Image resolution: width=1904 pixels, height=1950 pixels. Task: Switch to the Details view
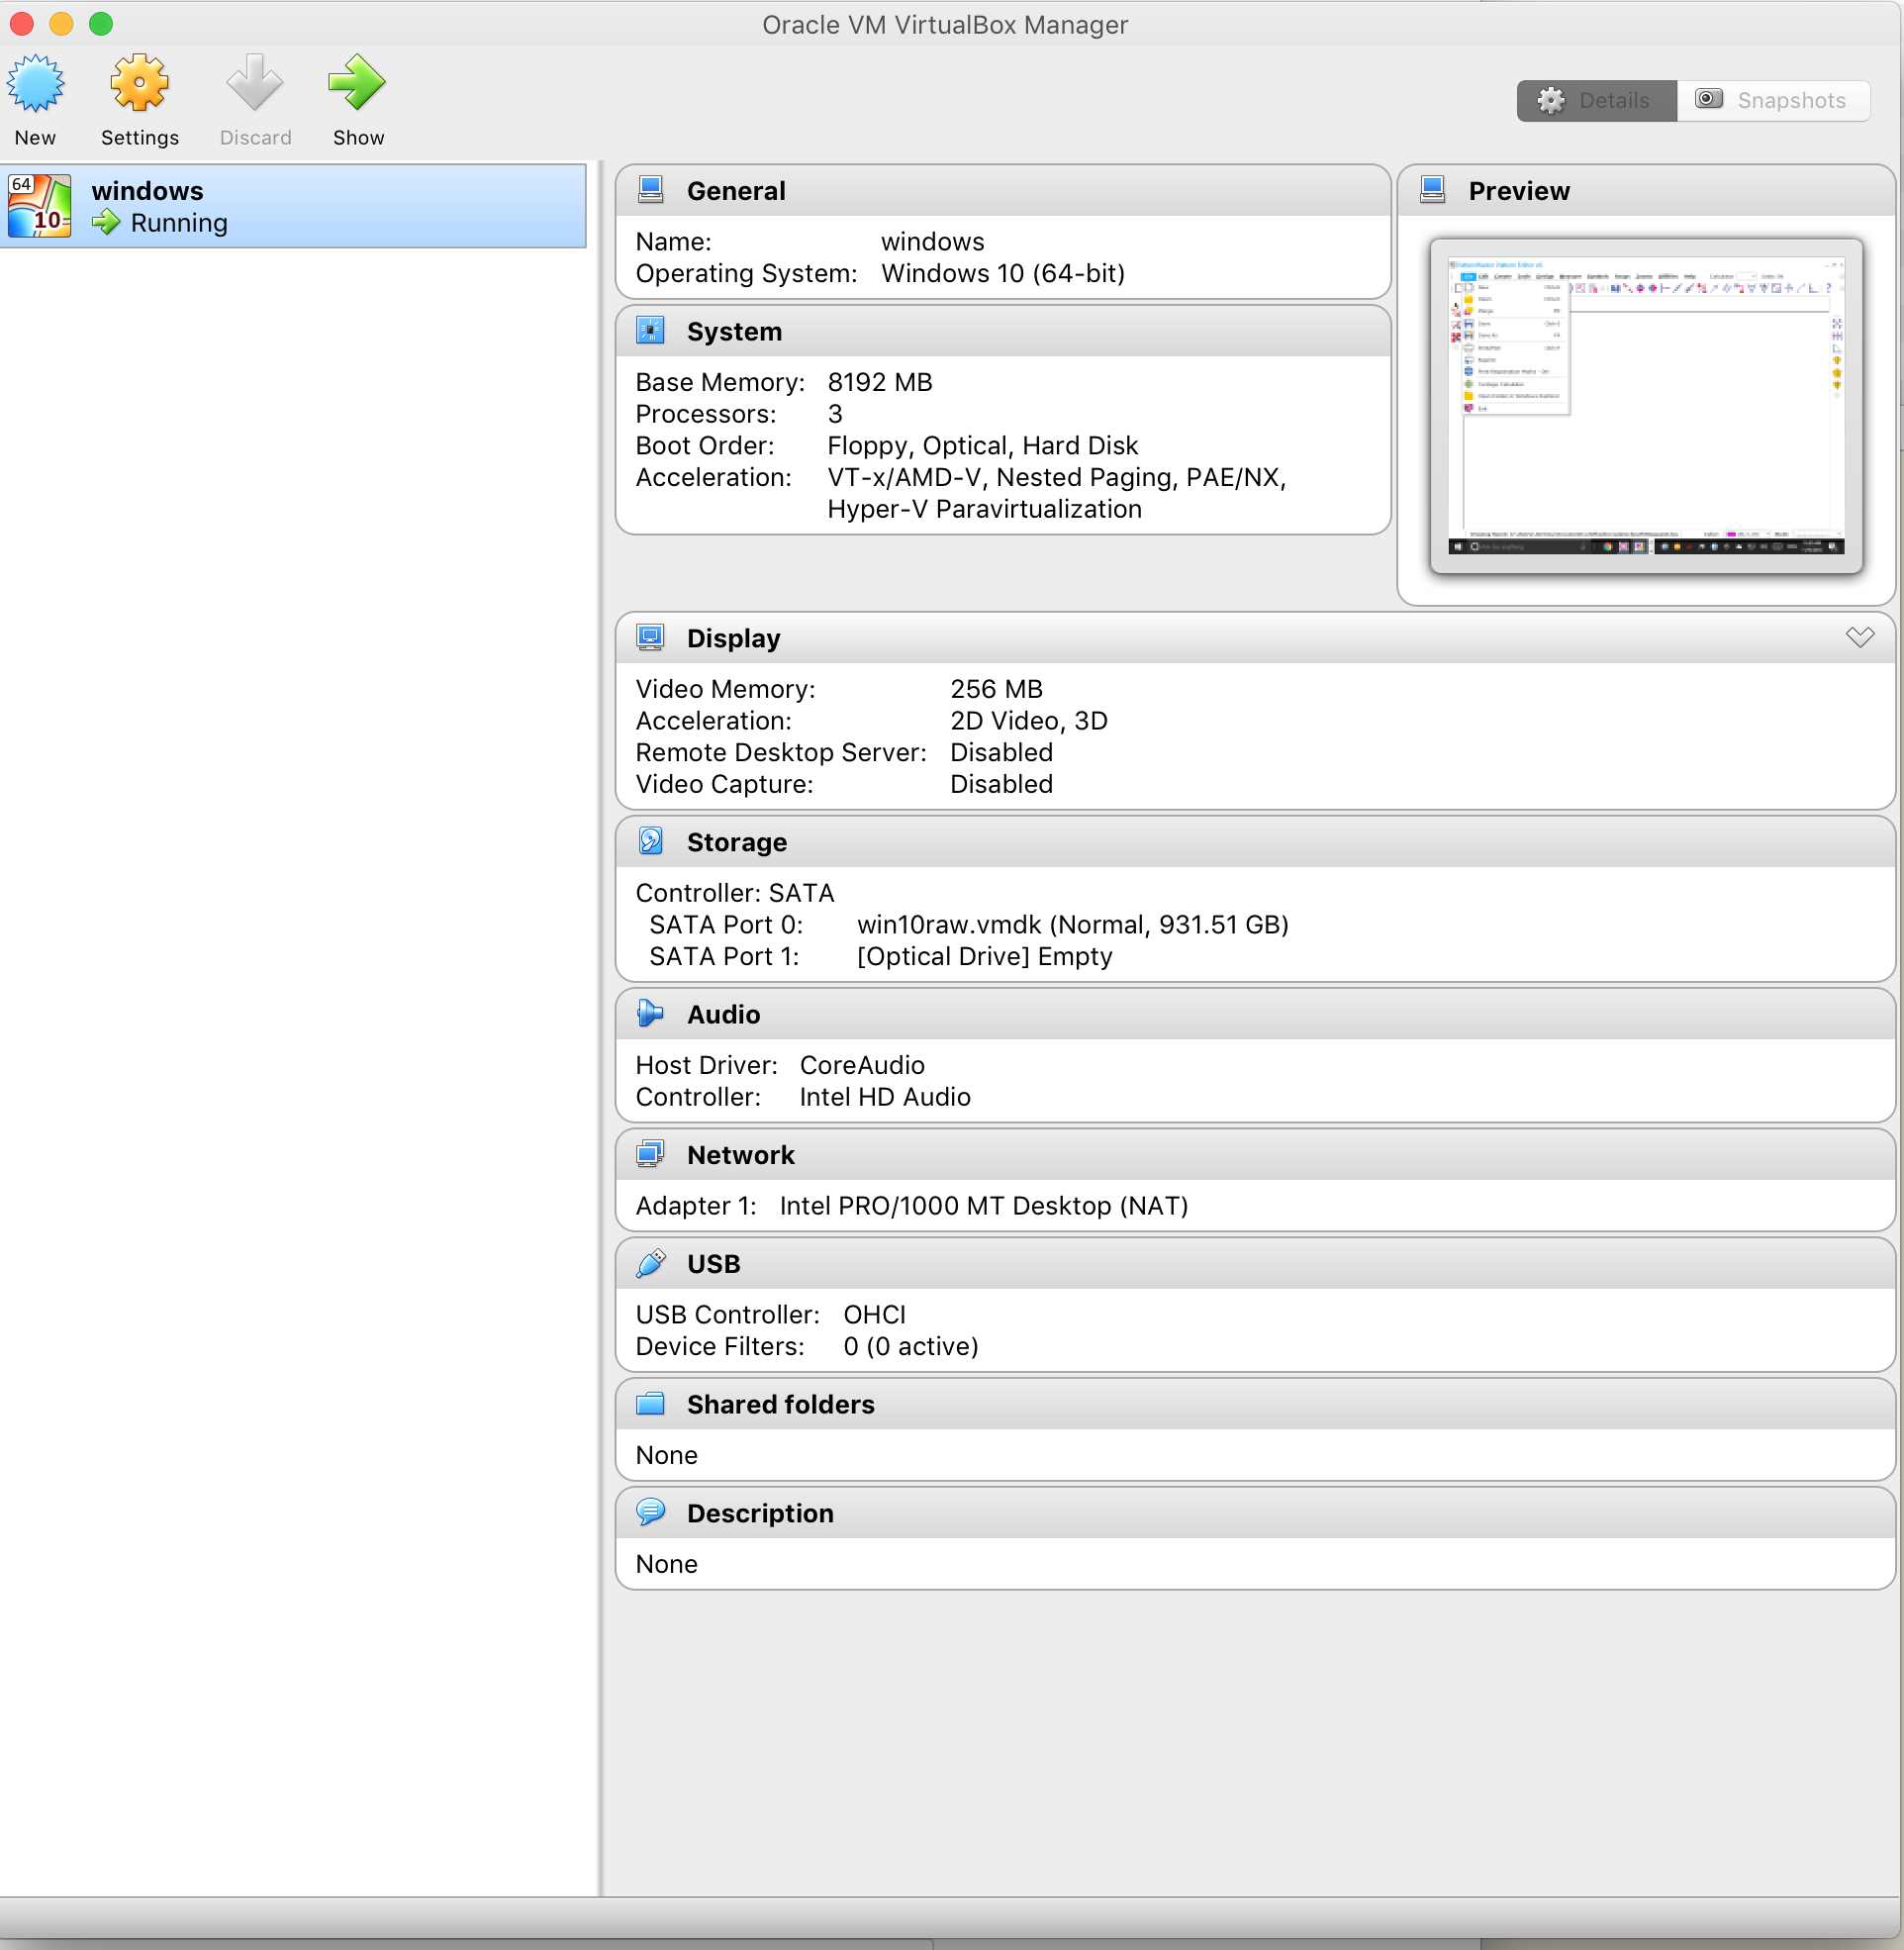(x=1596, y=101)
